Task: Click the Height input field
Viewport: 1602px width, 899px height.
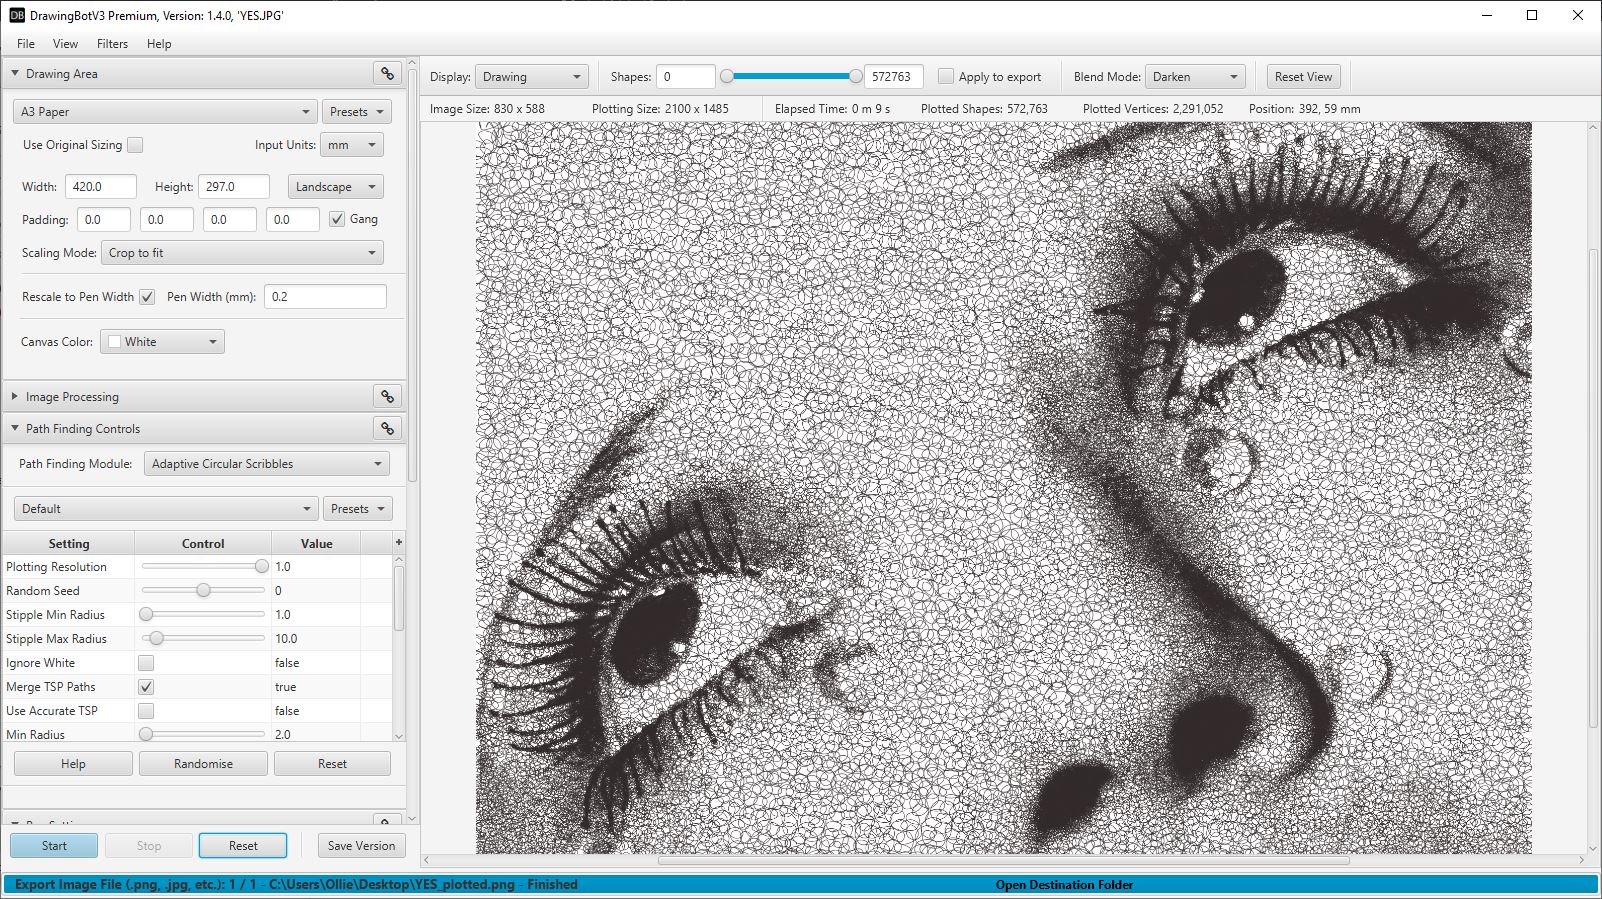Action: [234, 187]
